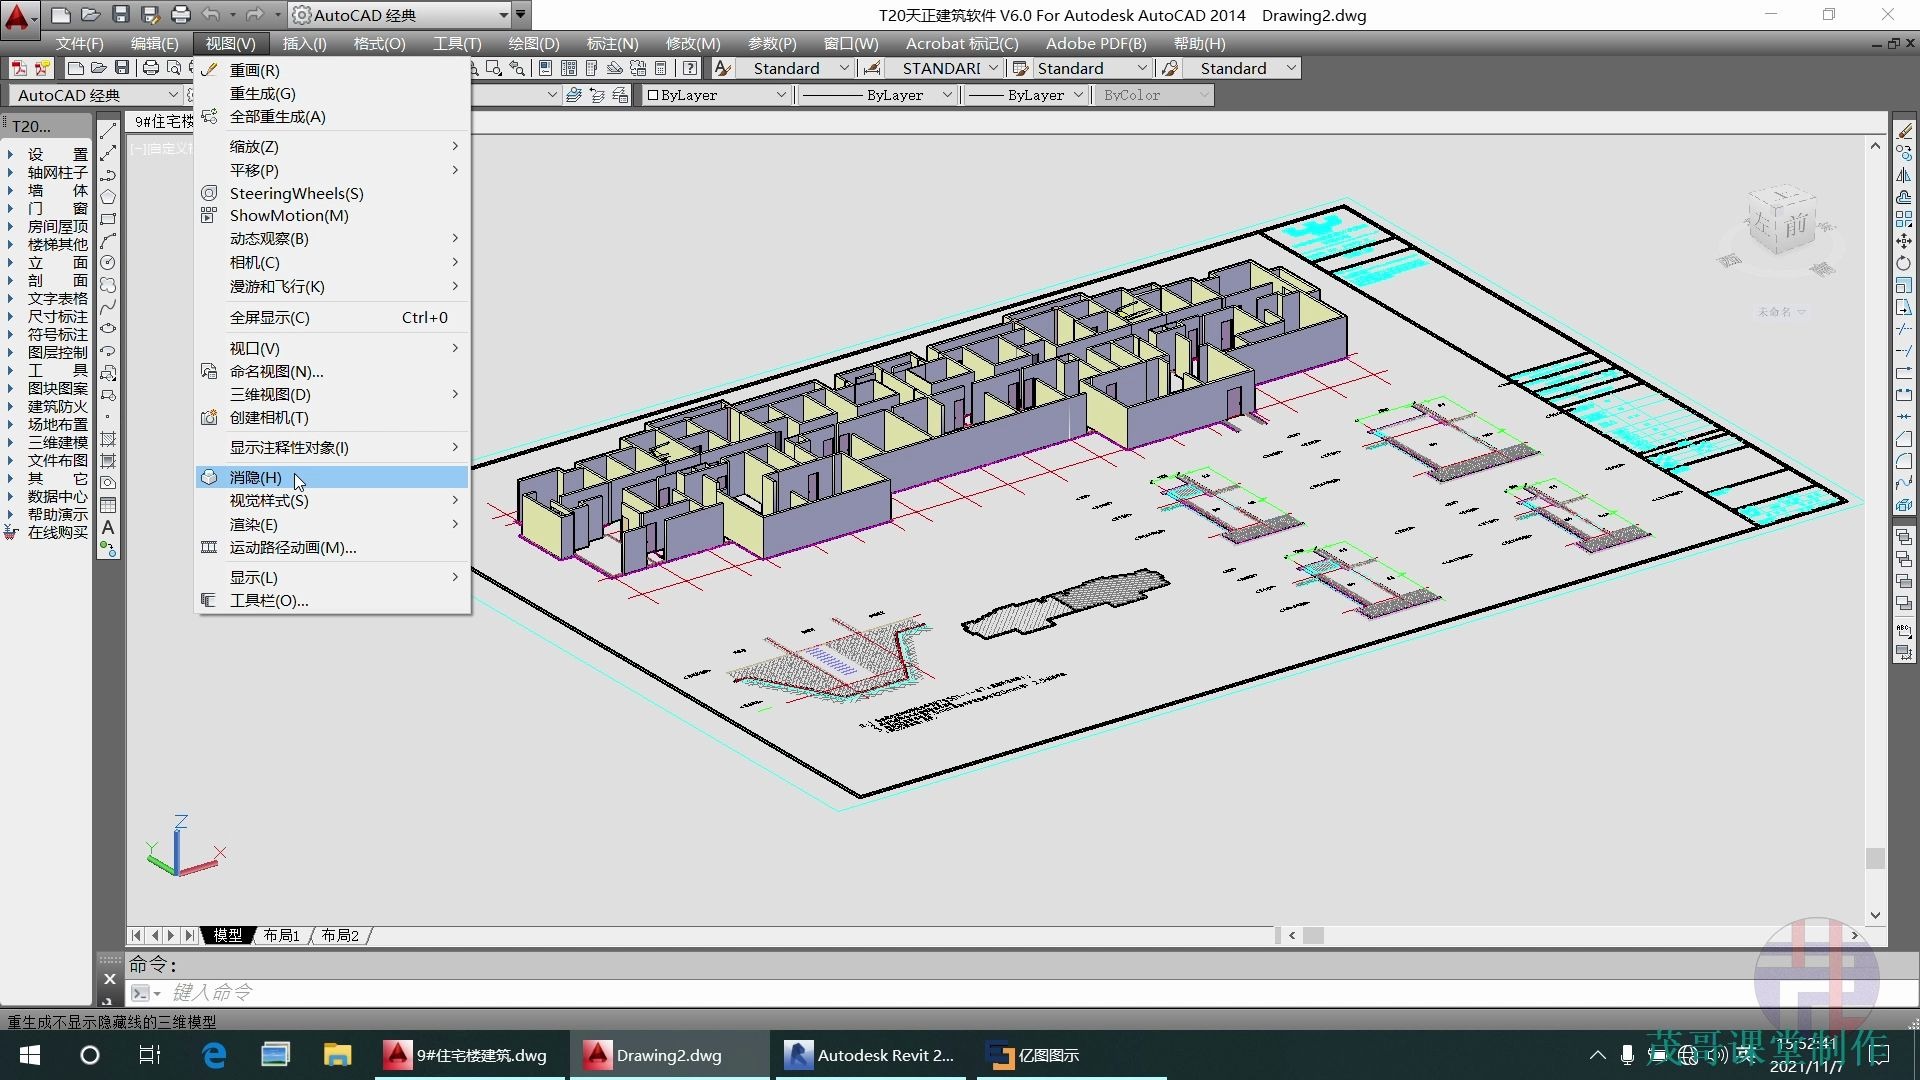
Task: Click the Save icon in quick access toolbar
Action: [x=121, y=15]
